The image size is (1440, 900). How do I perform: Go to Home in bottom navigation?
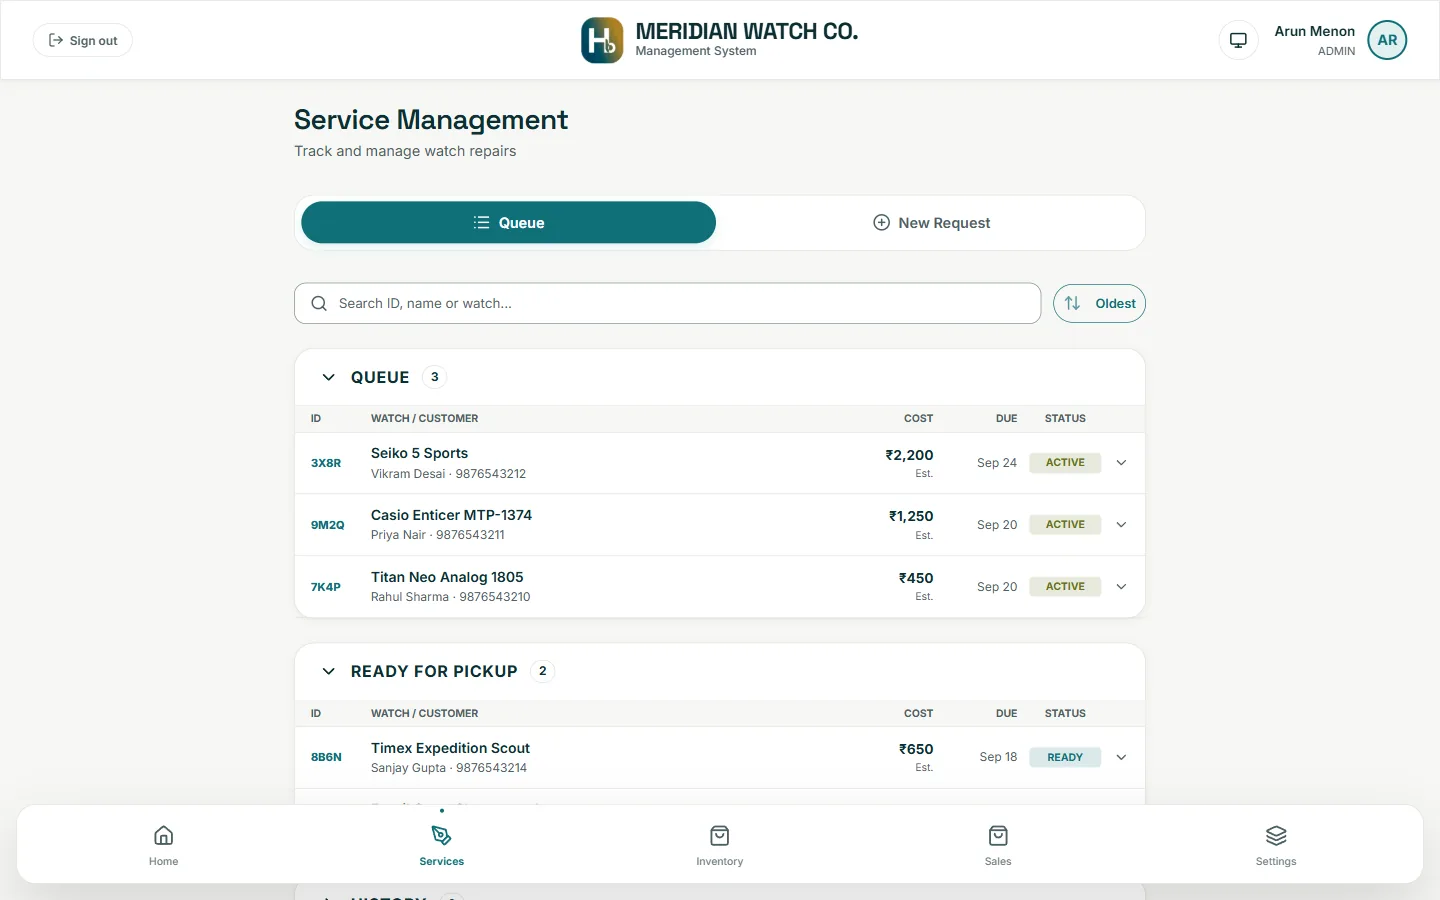click(164, 845)
